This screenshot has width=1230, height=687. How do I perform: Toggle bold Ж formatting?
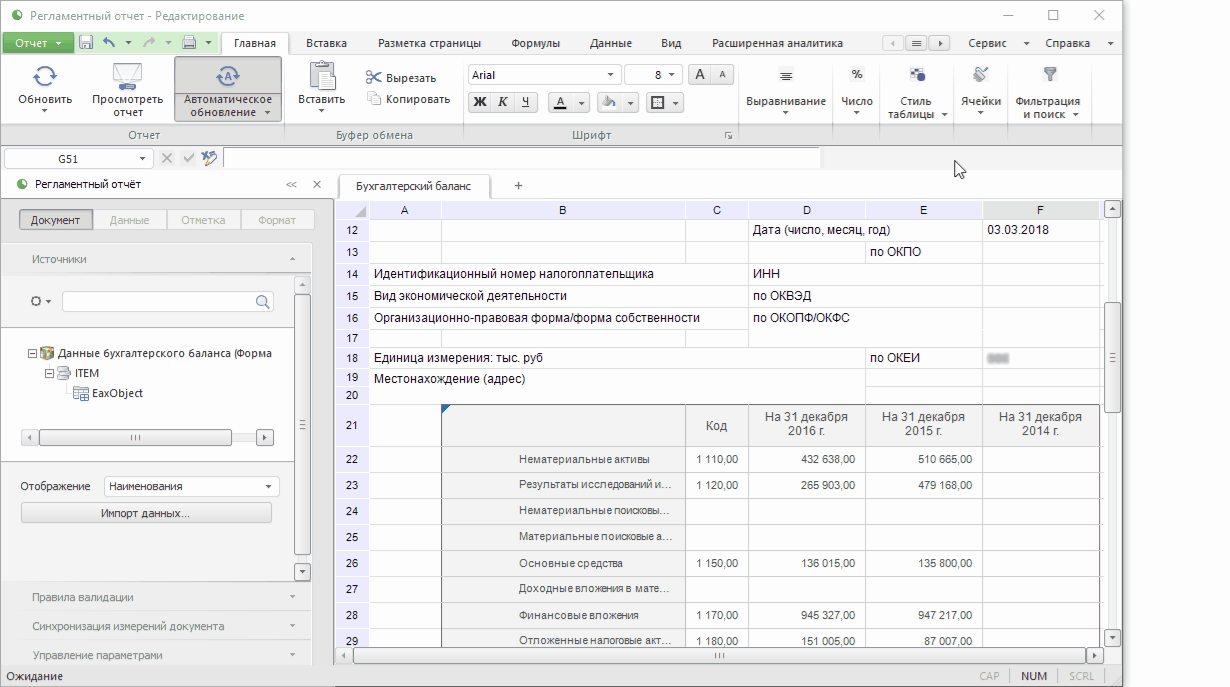pos(480,102)
